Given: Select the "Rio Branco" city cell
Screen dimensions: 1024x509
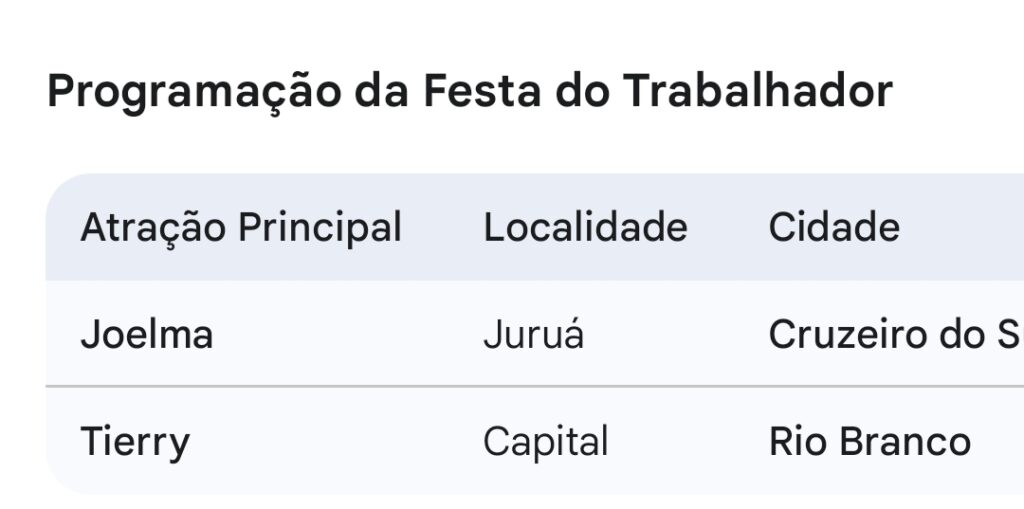Looking at the screenshot, I should [x=870, y=441].
